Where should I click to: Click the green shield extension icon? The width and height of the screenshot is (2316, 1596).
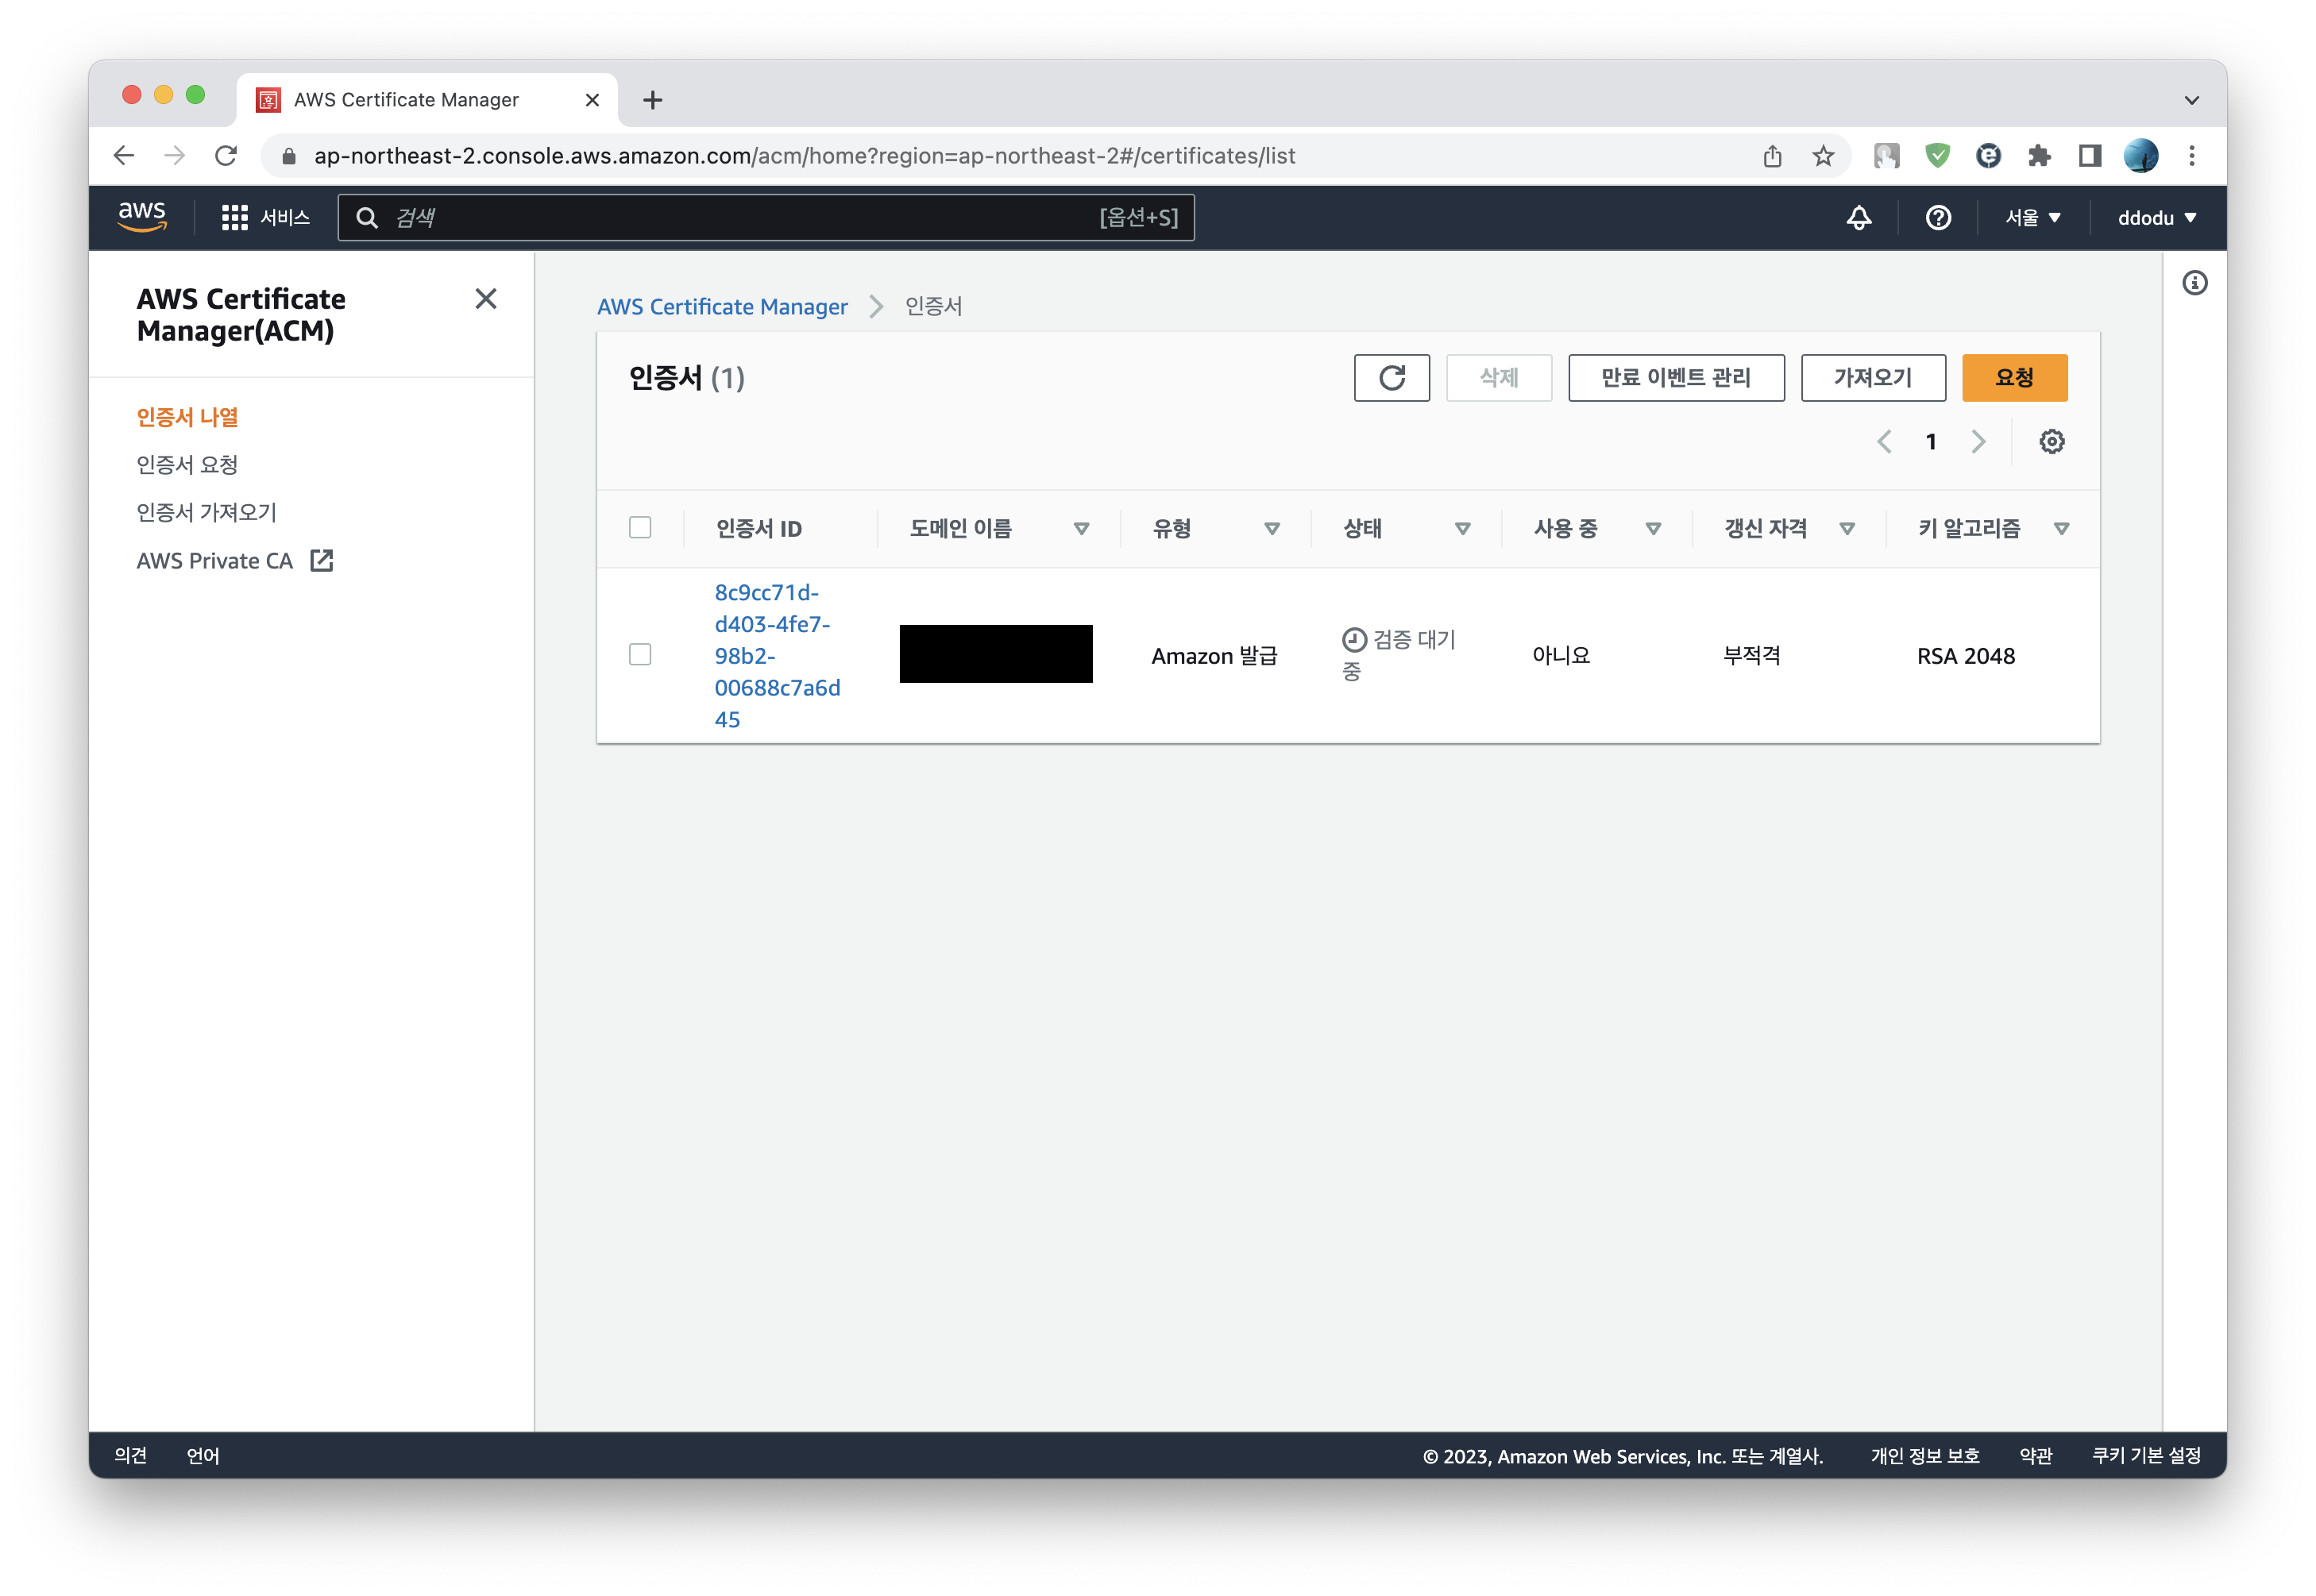(1937, 156)
